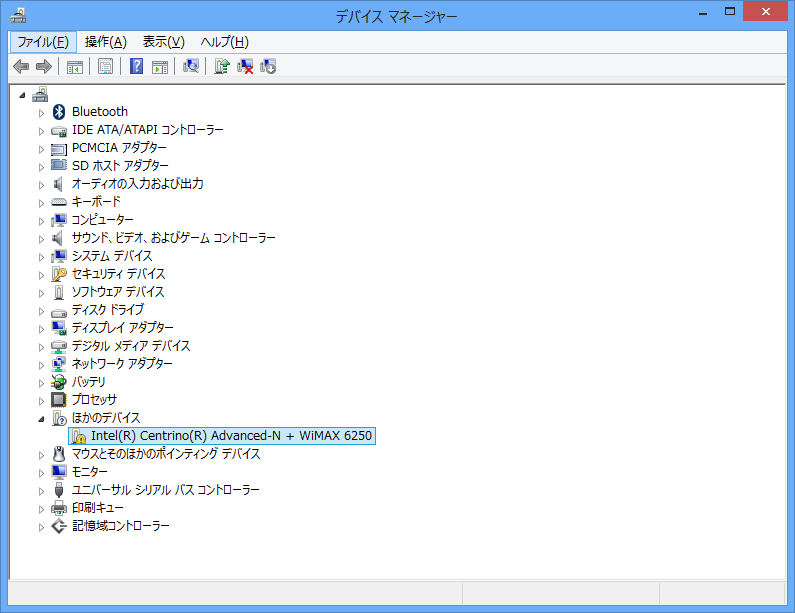Viewport: 795px width, 613px height.
Task: Click the Bluetooth category icon
Action: tap(59, 112)
